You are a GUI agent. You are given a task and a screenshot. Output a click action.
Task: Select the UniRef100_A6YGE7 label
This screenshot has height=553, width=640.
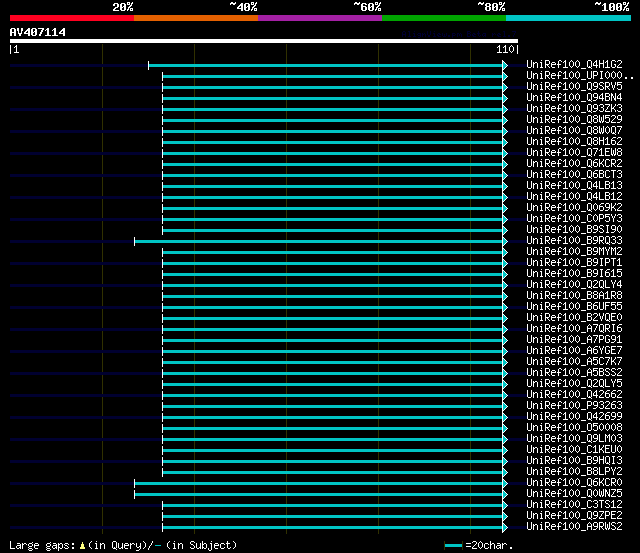click(x=574, y=351)
